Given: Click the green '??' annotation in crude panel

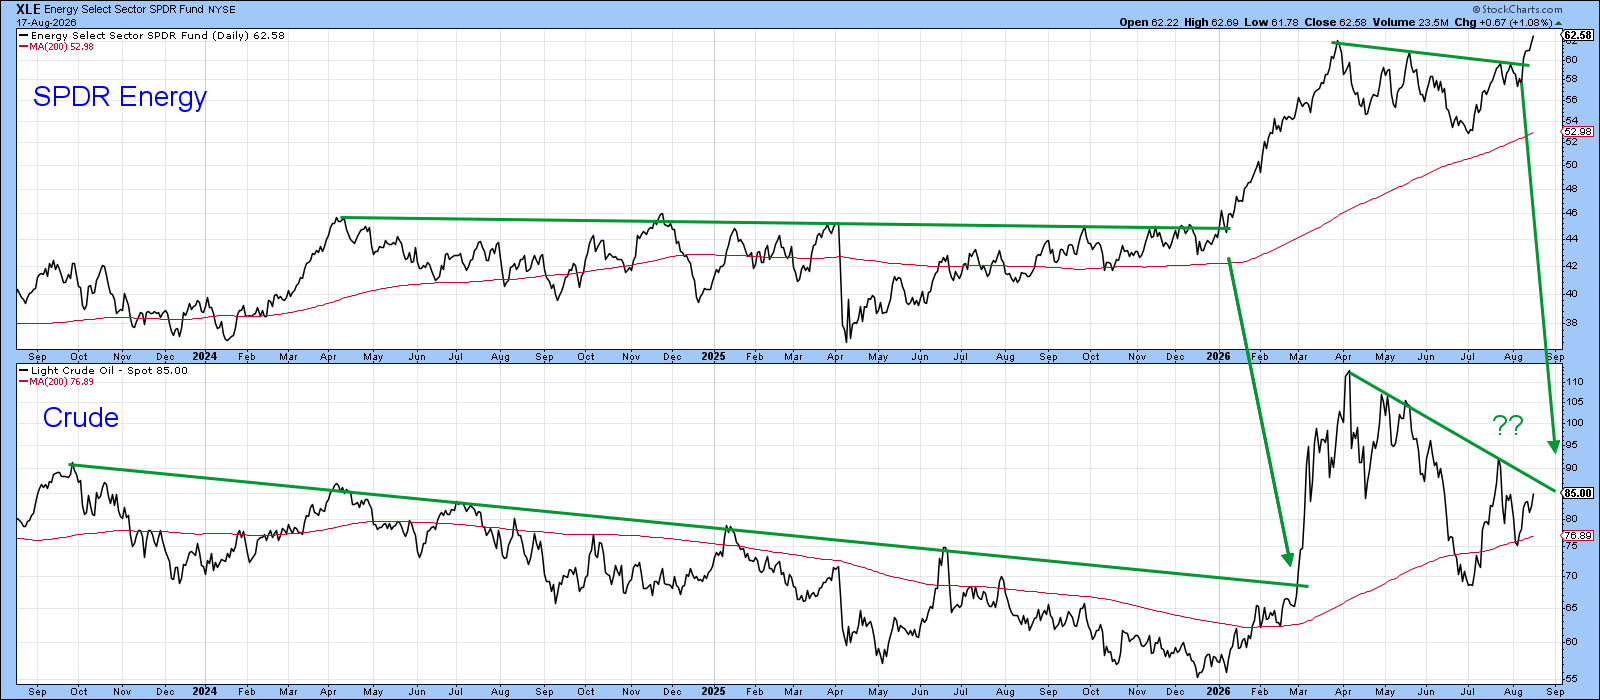Looking at the screenshot, I should pyautogui.click(x=1508, y=426).
